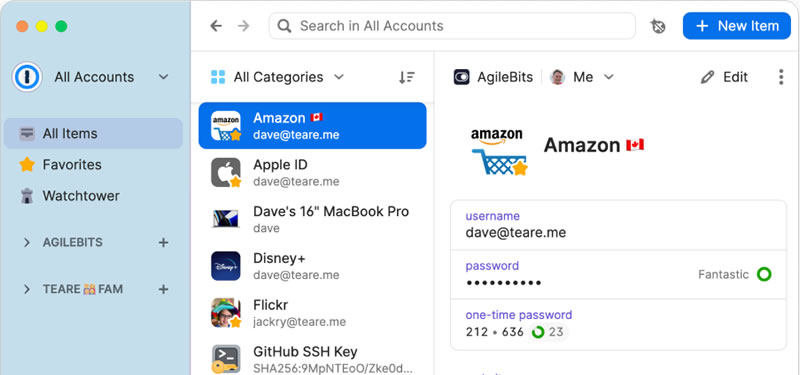Click the Amazon title in the detail pane
Viewport: 800px width, 375px height.
[582, 145]
